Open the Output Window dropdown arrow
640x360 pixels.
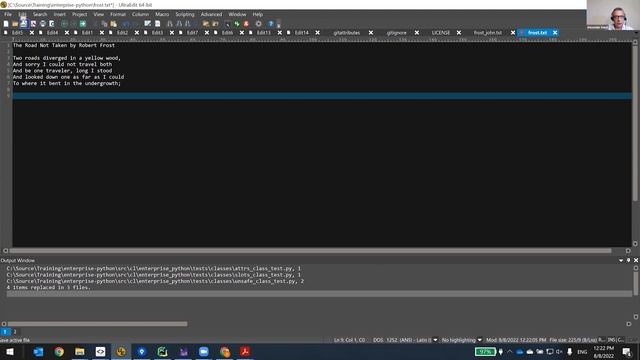[x=621, y=260]
